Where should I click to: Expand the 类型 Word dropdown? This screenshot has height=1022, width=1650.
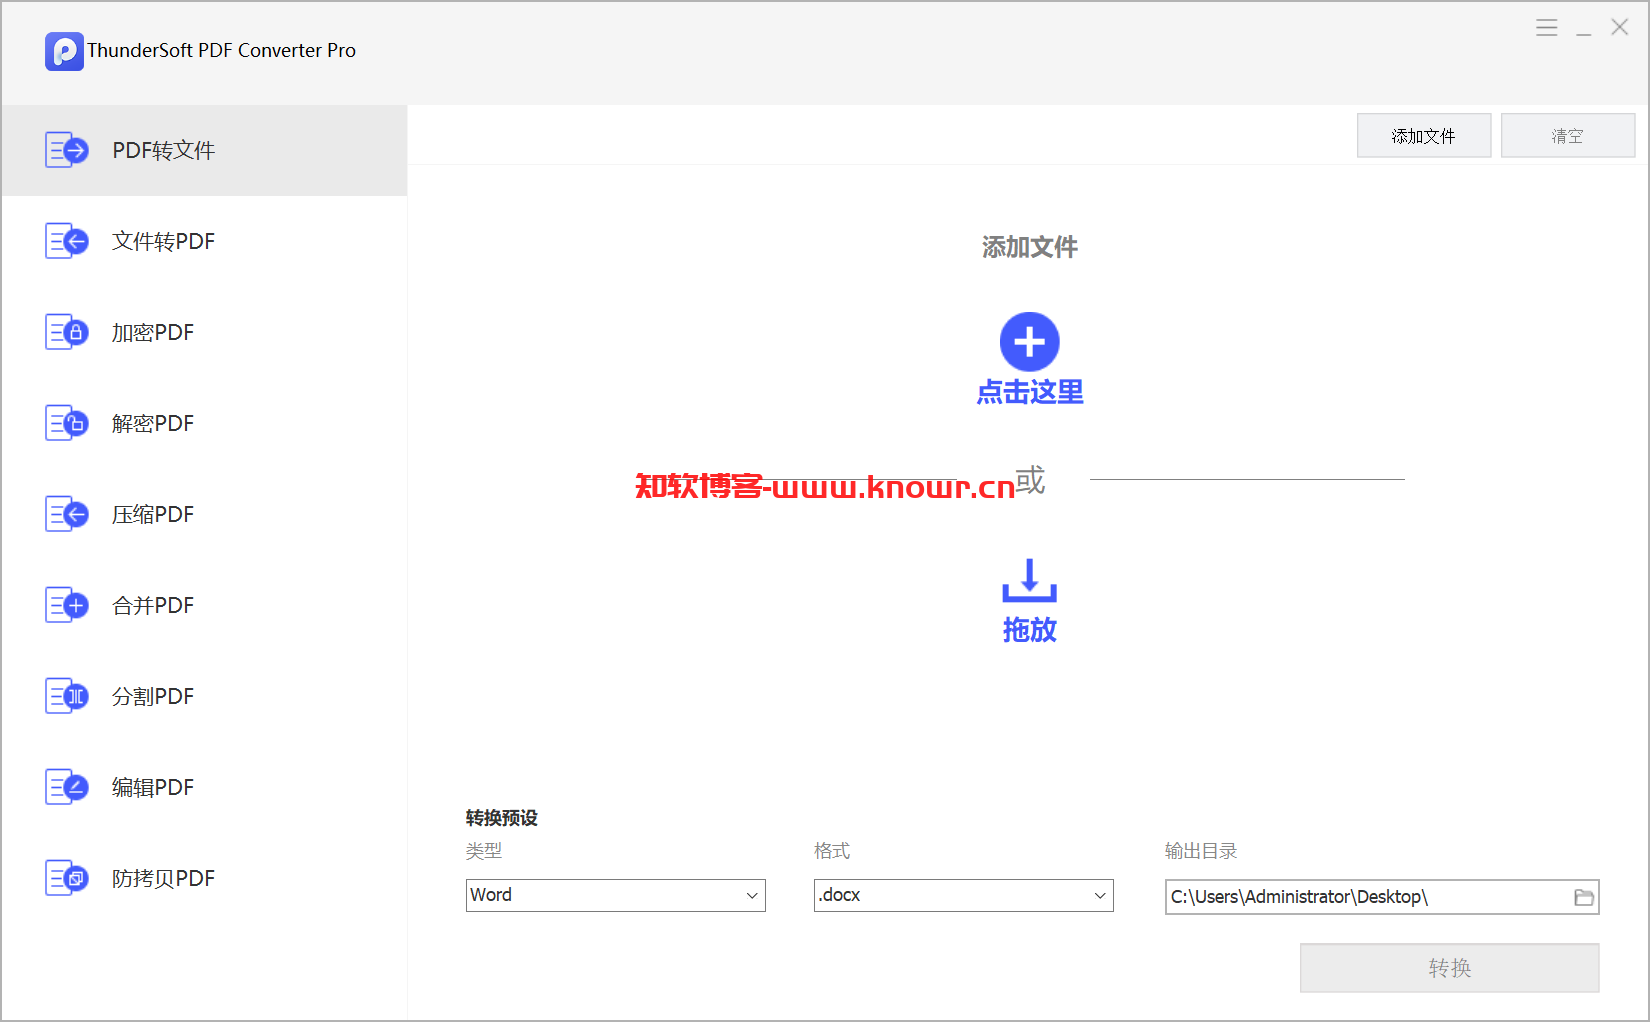click(615, 895)
